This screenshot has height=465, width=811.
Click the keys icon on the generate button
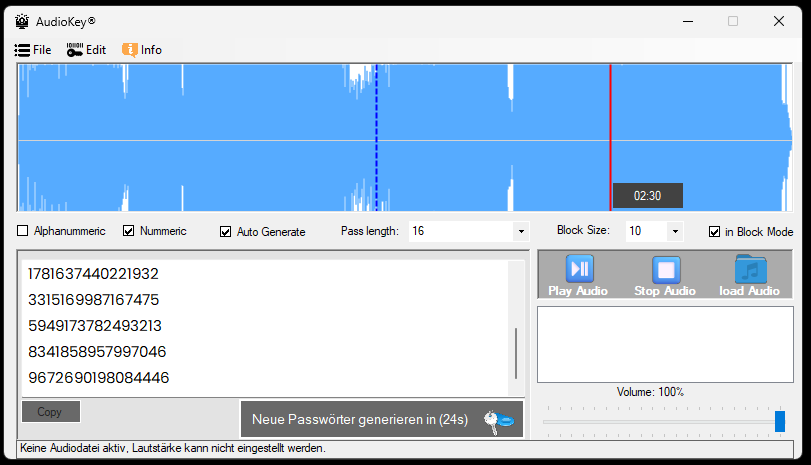click(499, 422)
